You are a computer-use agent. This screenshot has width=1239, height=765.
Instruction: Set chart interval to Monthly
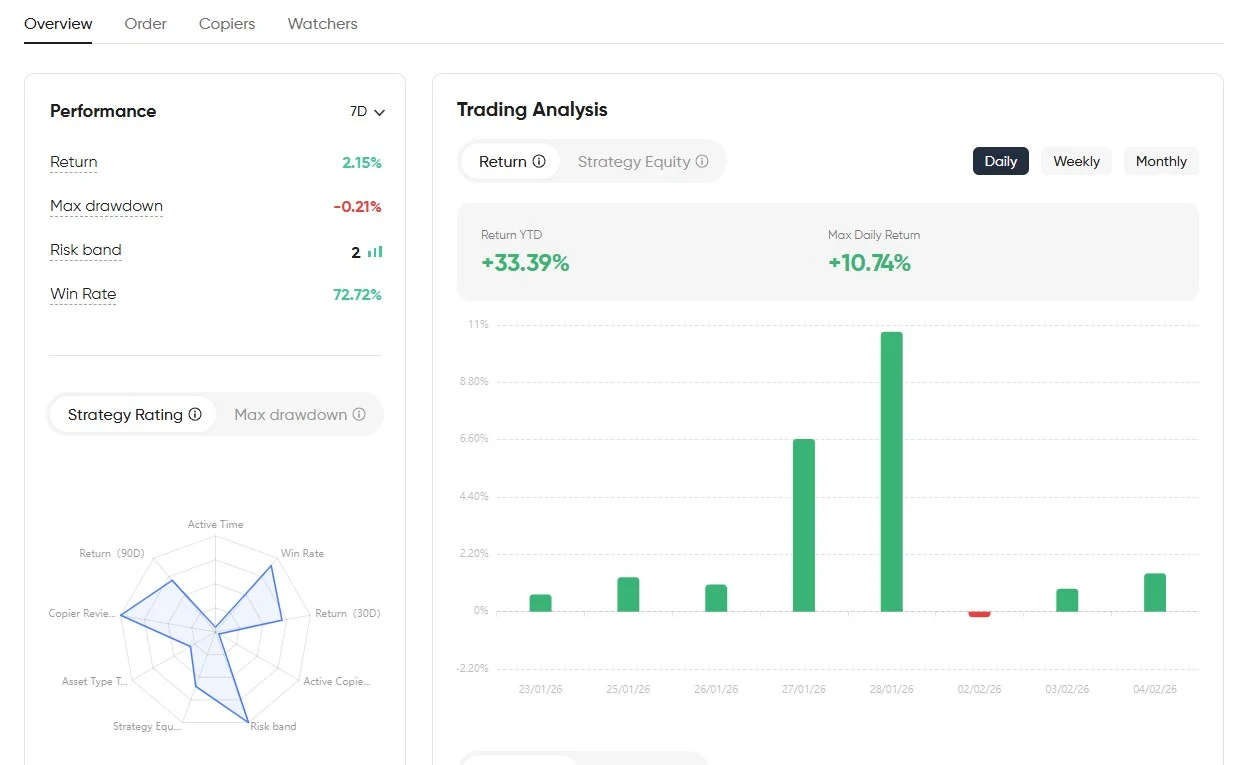[x=1161, y=161]
